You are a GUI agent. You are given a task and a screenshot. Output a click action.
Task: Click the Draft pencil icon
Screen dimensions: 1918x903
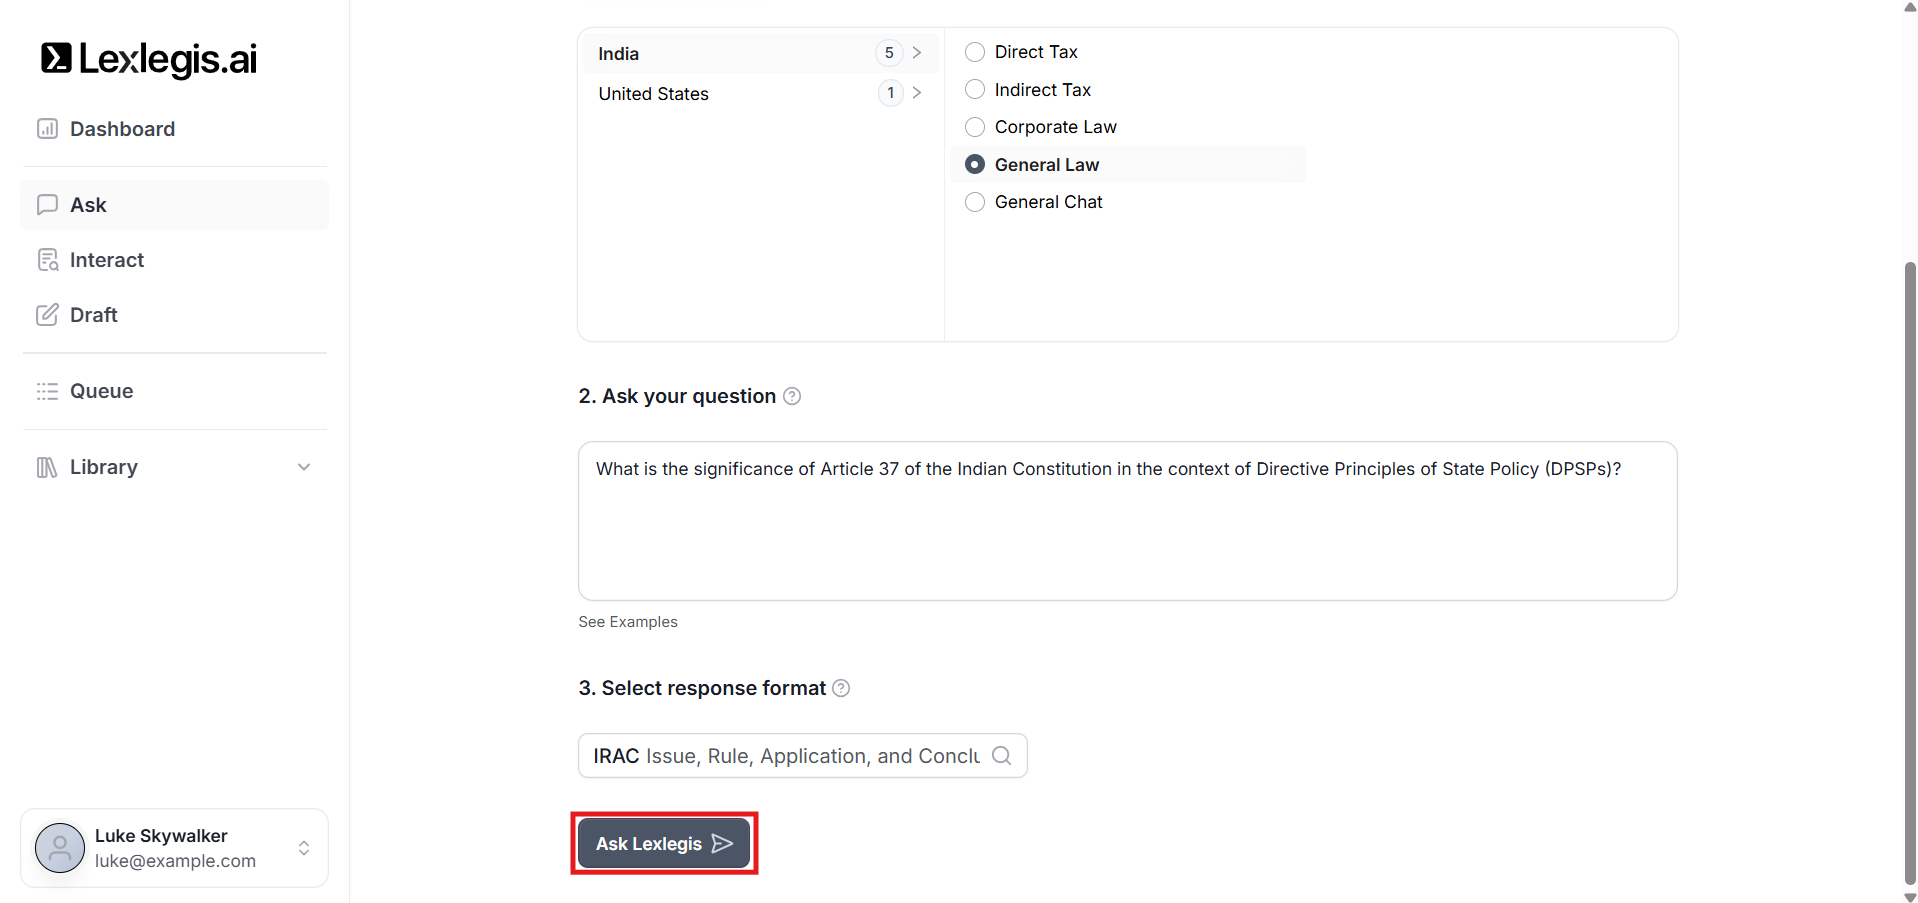(47, 315)
